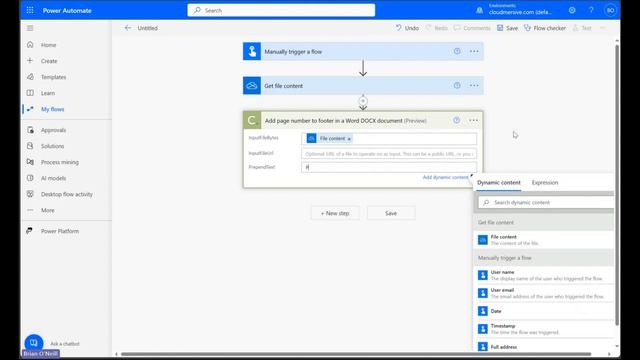The width and height of the screenshot is (640, 360).
Task: Open help for Add page number step
Action: pyautogui.click(x=456, y=120)
